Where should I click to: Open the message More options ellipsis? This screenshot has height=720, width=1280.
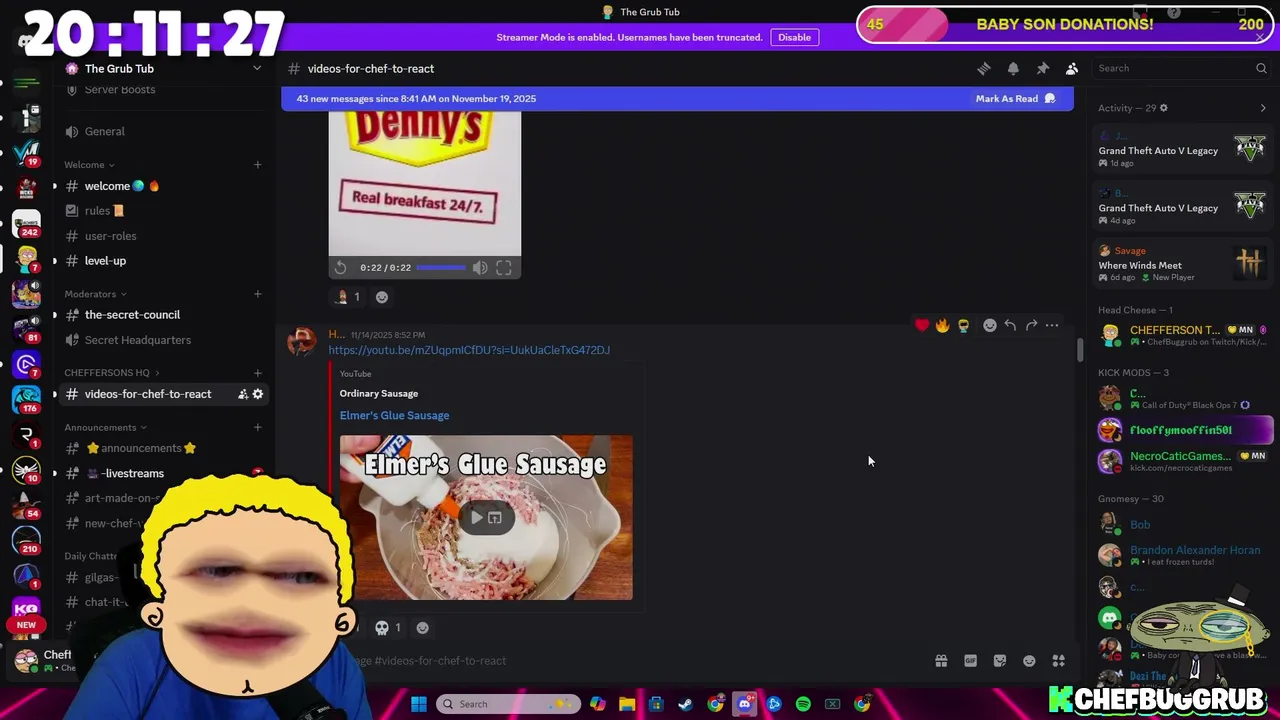1052,325
